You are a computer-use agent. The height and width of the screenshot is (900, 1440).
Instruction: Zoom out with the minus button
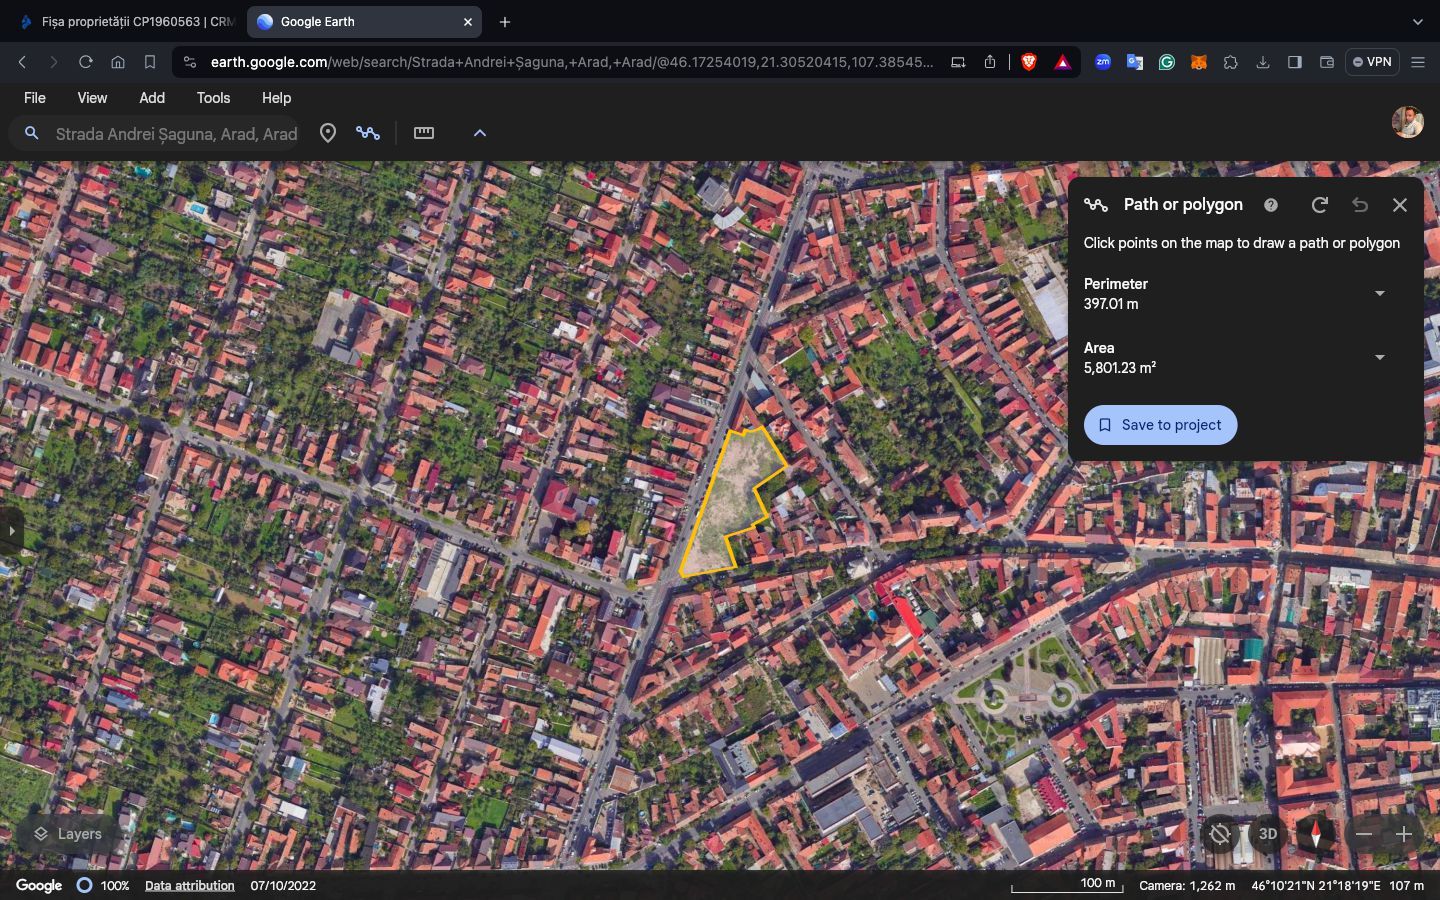click(1364, 834)
